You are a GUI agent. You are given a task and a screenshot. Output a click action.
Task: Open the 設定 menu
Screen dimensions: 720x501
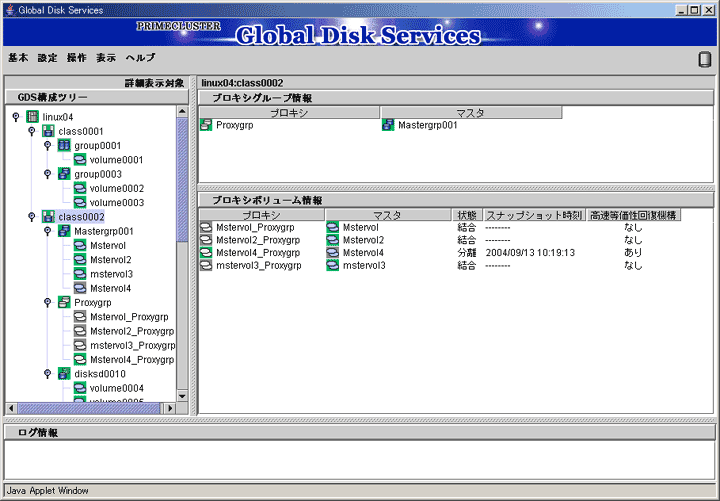47,58
